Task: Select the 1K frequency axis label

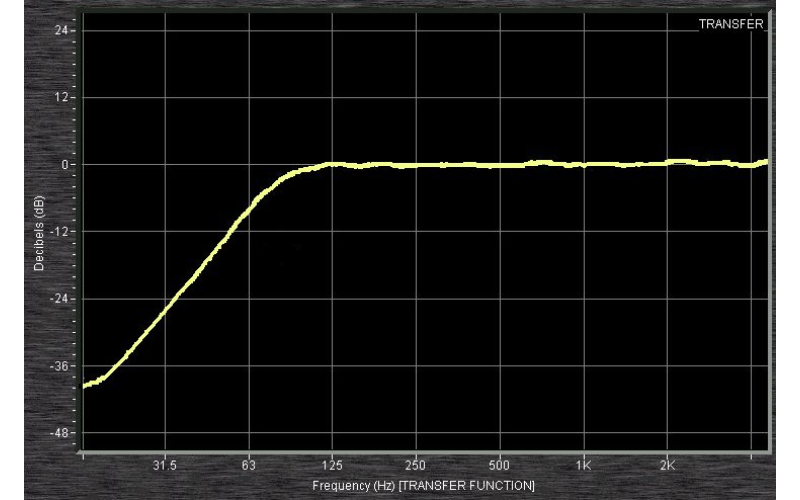Action: click(584, 466)
